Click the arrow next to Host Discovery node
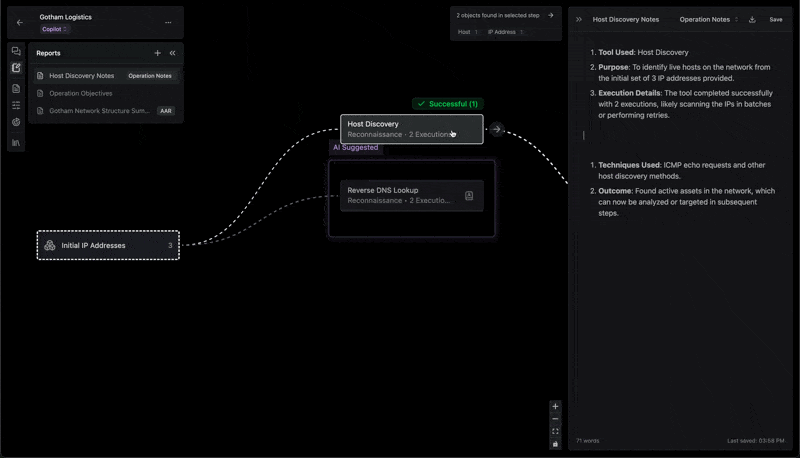Image resolution: width=800 pixels, height=458 pixels. tap(497, 129)
